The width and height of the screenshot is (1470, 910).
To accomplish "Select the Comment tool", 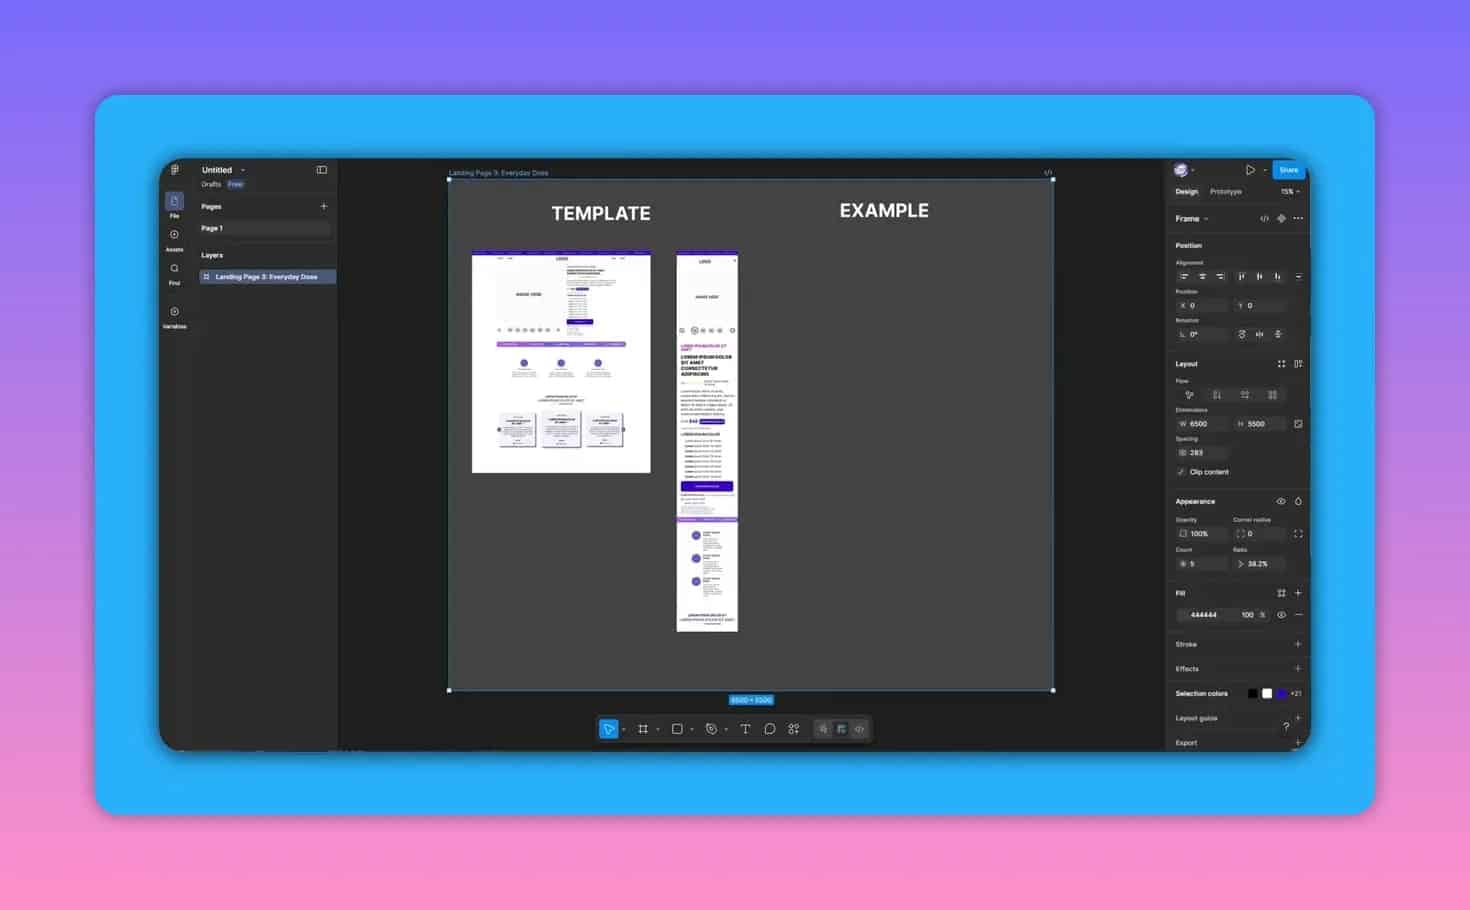I will [769, 729].
